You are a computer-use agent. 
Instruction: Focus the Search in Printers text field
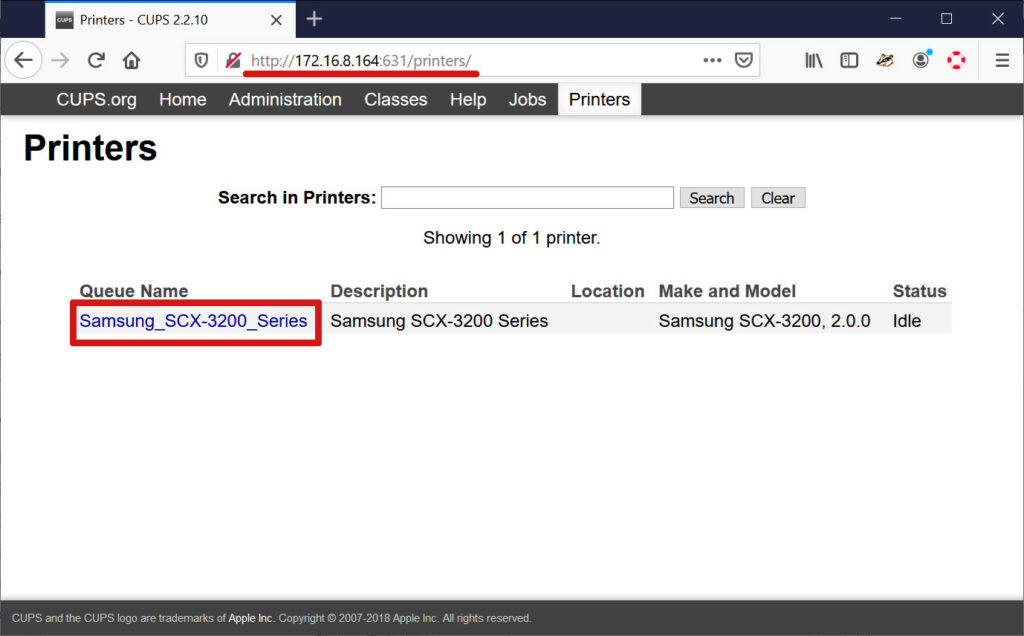[x=527, y=197]
